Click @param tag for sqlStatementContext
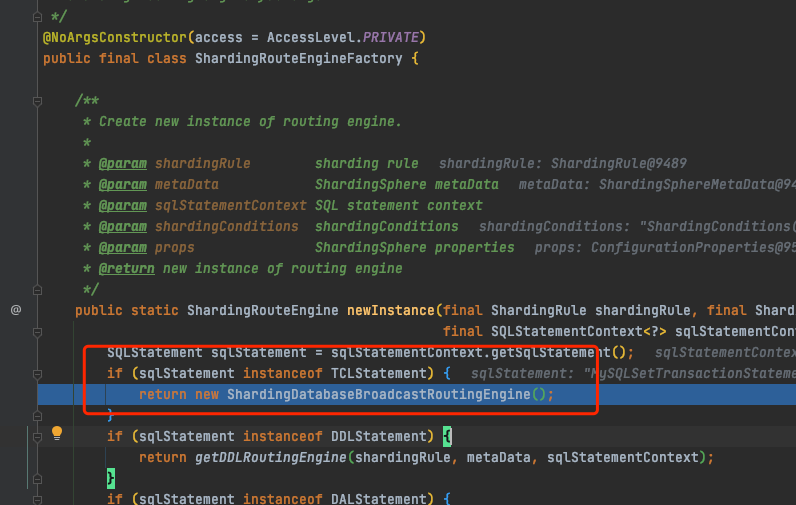The width and height of the screenshot is (796, 505). point(122,206)
